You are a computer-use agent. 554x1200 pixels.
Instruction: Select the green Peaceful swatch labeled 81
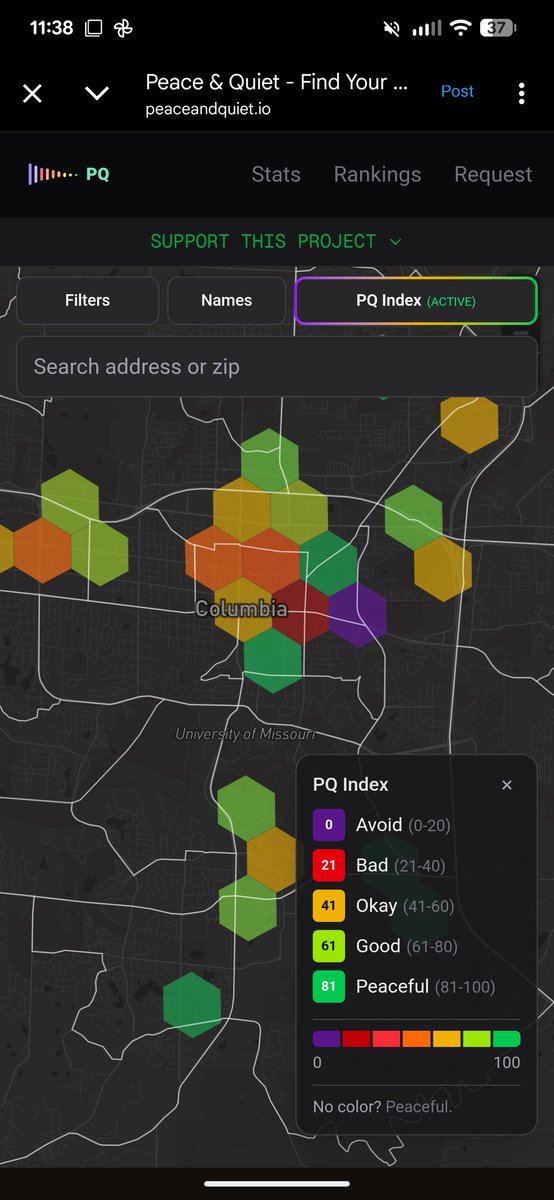tap(329, 987)
